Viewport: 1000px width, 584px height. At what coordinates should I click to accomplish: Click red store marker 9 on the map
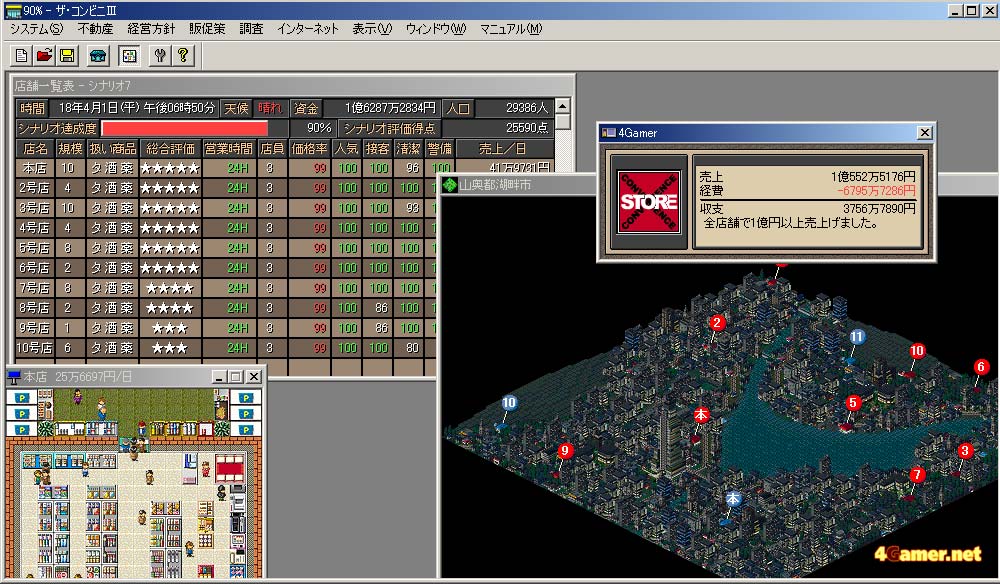point(565,451)
